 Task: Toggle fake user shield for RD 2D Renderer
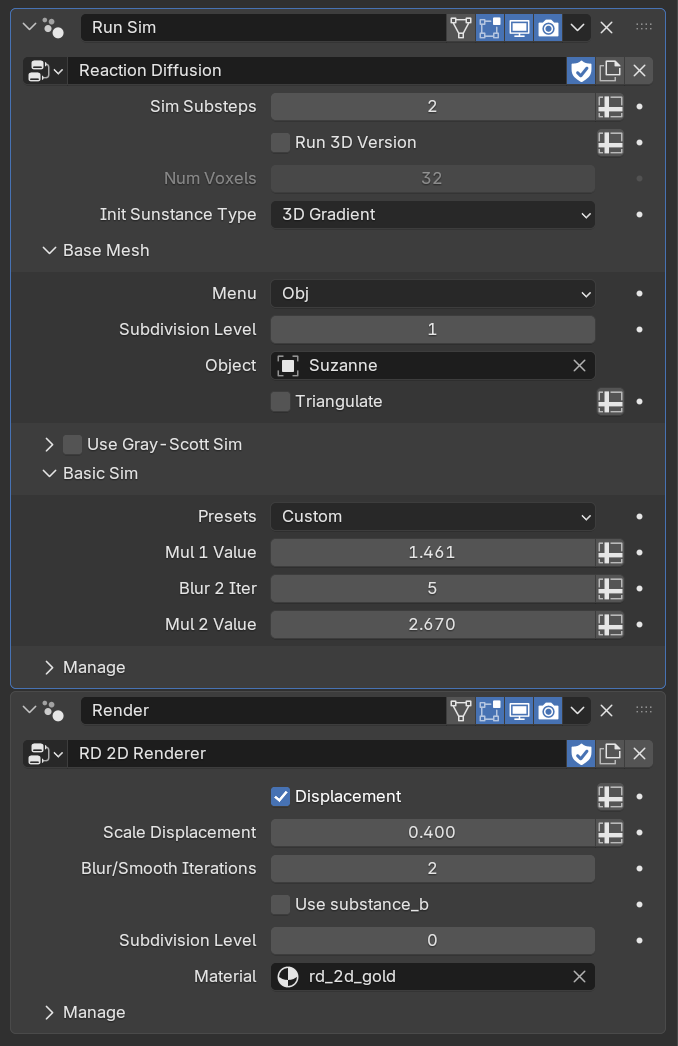click(581, 754)
